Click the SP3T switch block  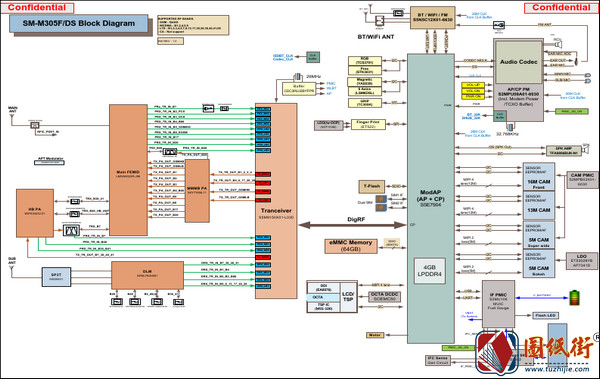pos(56,277)
